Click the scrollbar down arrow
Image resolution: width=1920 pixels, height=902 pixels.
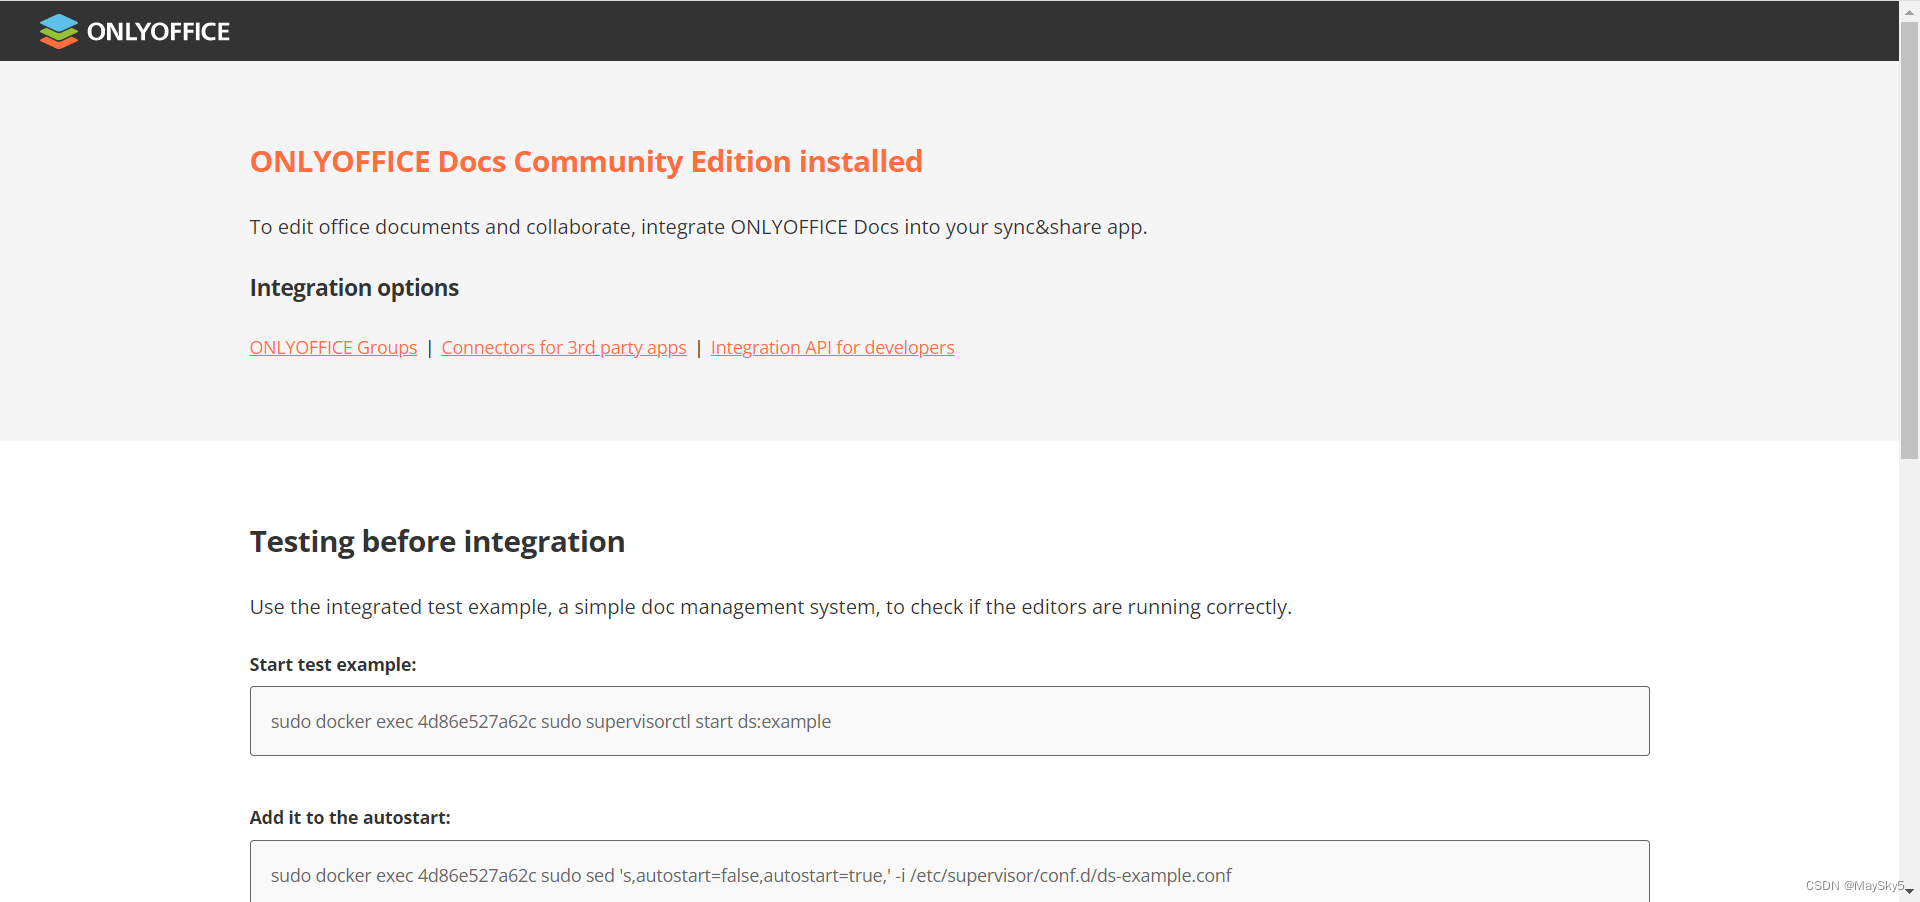click(x=1909, y=892)
